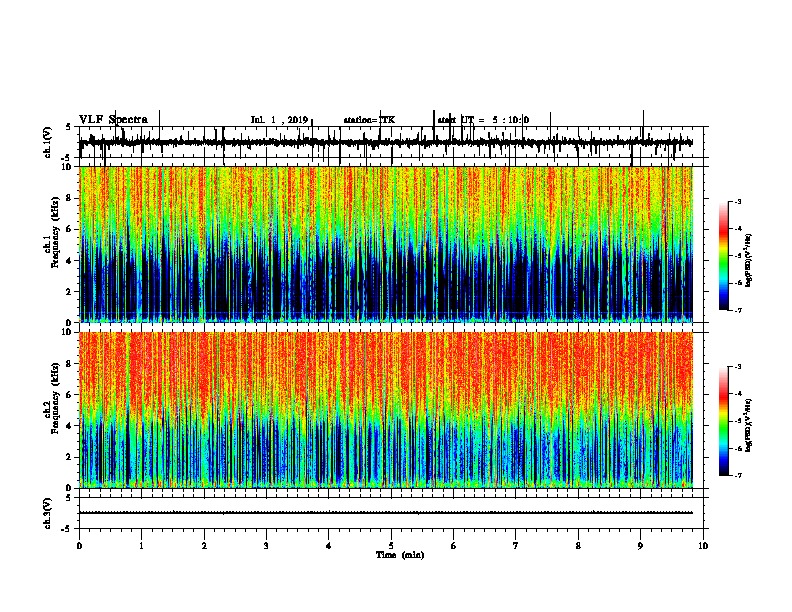Click the ch.1 voltage waveform trace
The height and width of the screenshot is (612, 792).
(x=386, y=143)
